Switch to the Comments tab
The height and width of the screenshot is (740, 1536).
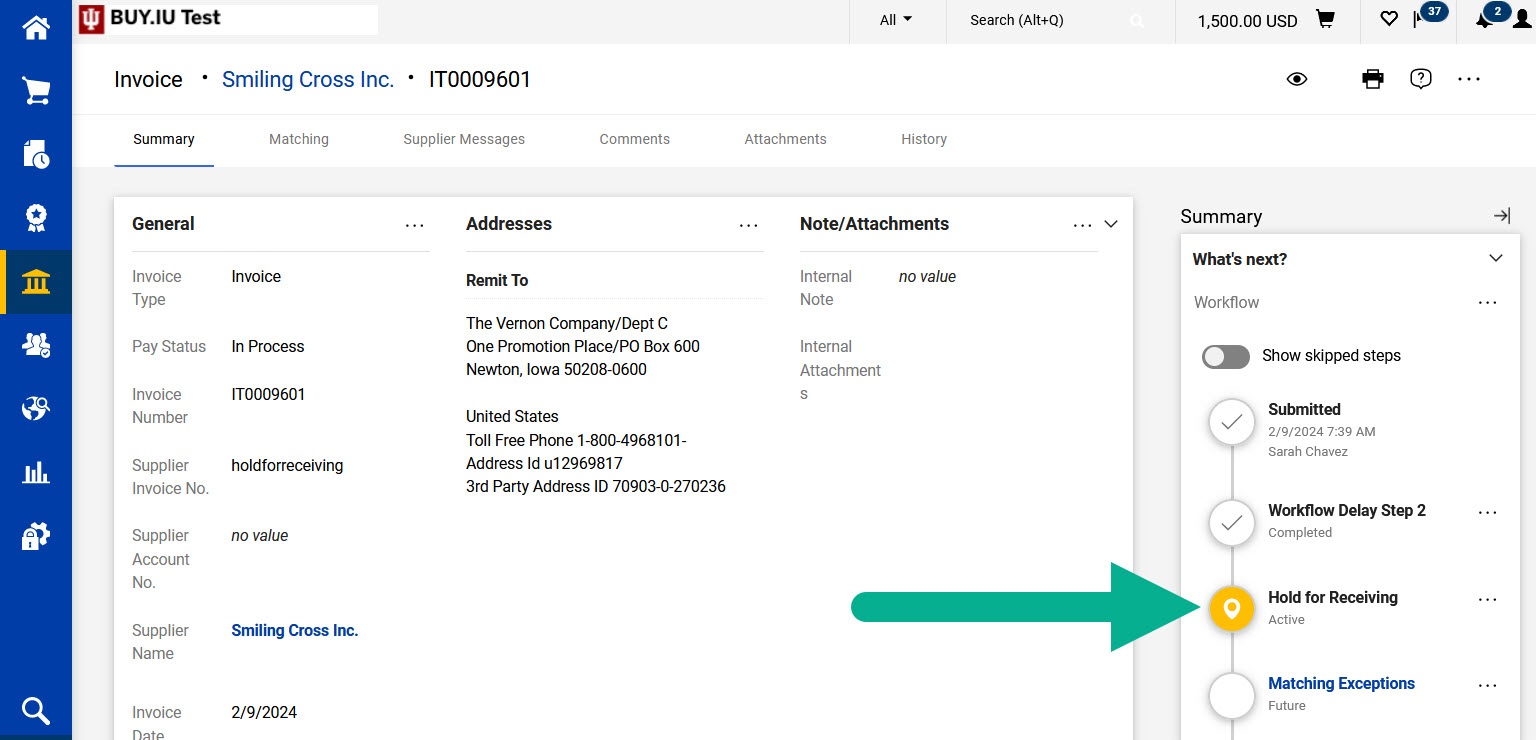pyautogui.click(x=635, y=139)
